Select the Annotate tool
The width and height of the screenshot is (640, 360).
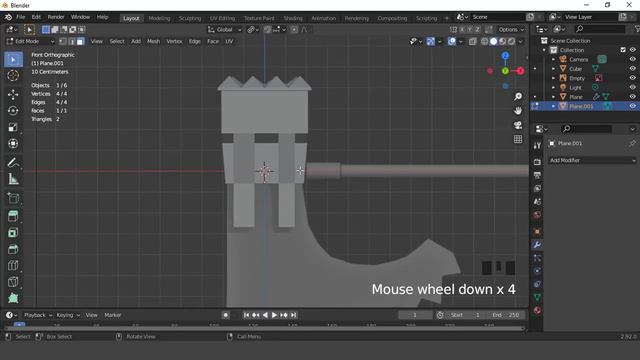coord(13,163)
